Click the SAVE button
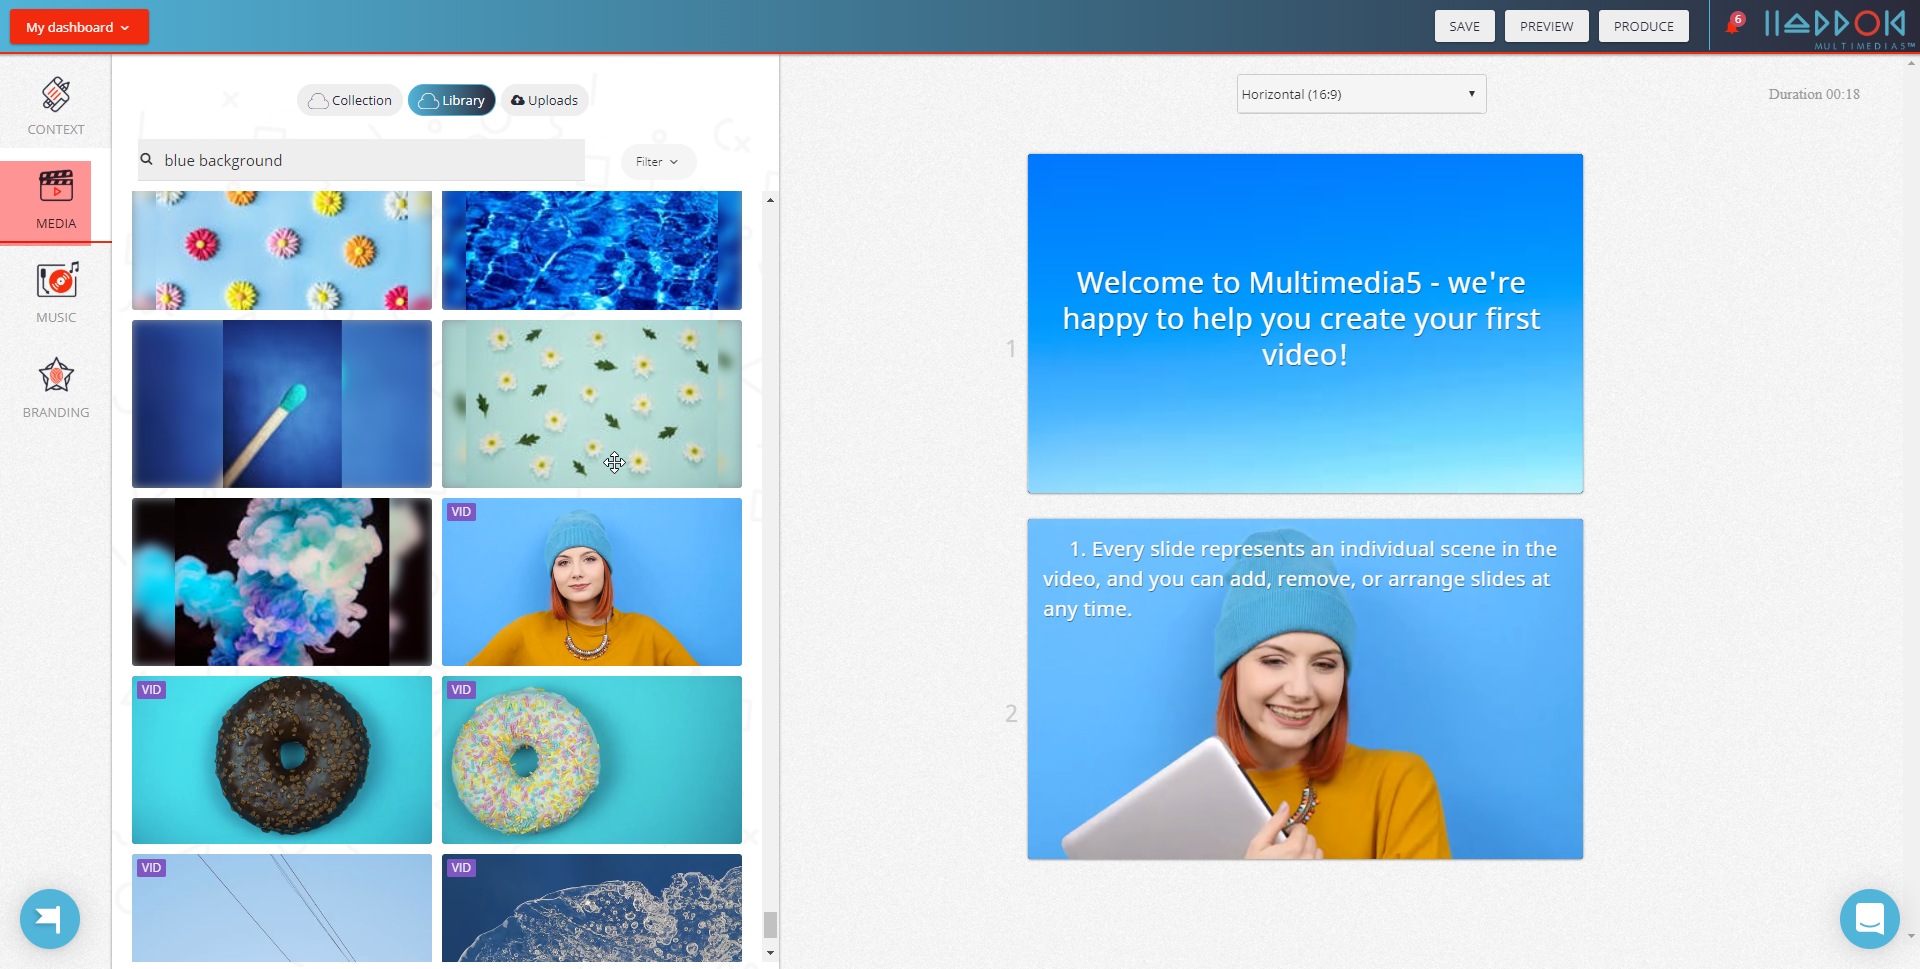Screen dimensions: 1920x969 tap(1464, 26)
